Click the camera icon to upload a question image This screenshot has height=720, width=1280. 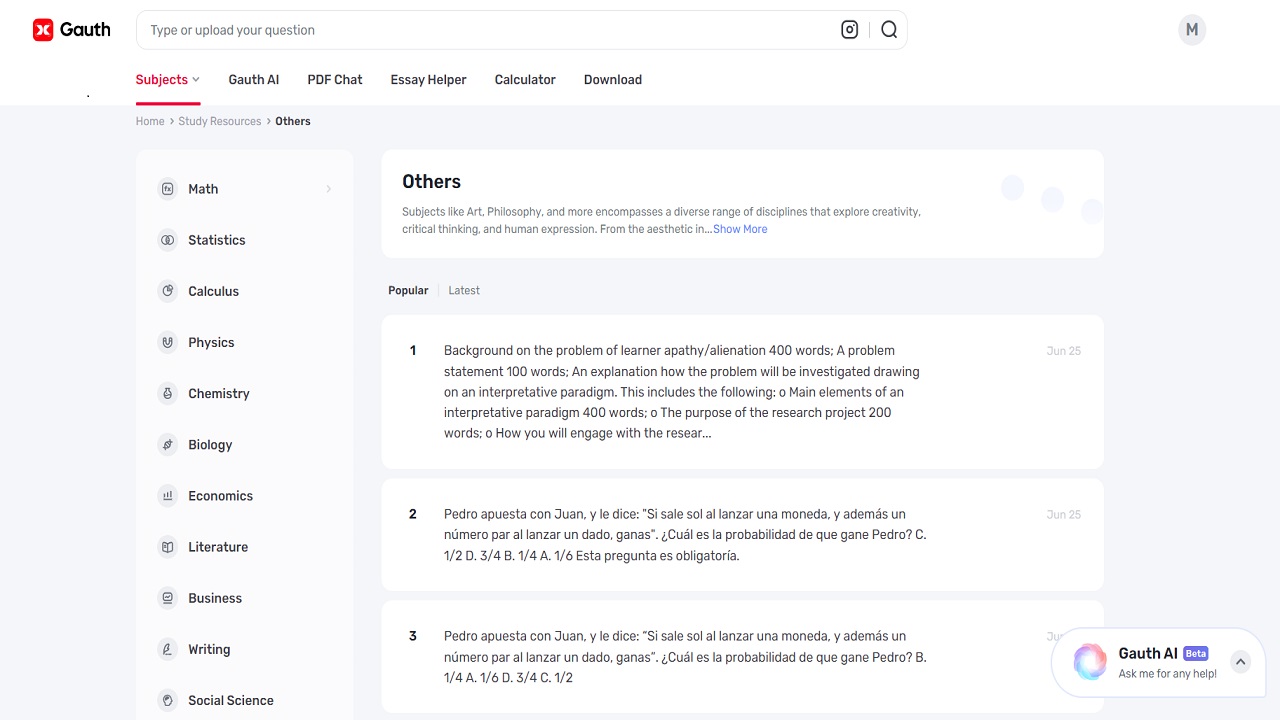point(849,29)
